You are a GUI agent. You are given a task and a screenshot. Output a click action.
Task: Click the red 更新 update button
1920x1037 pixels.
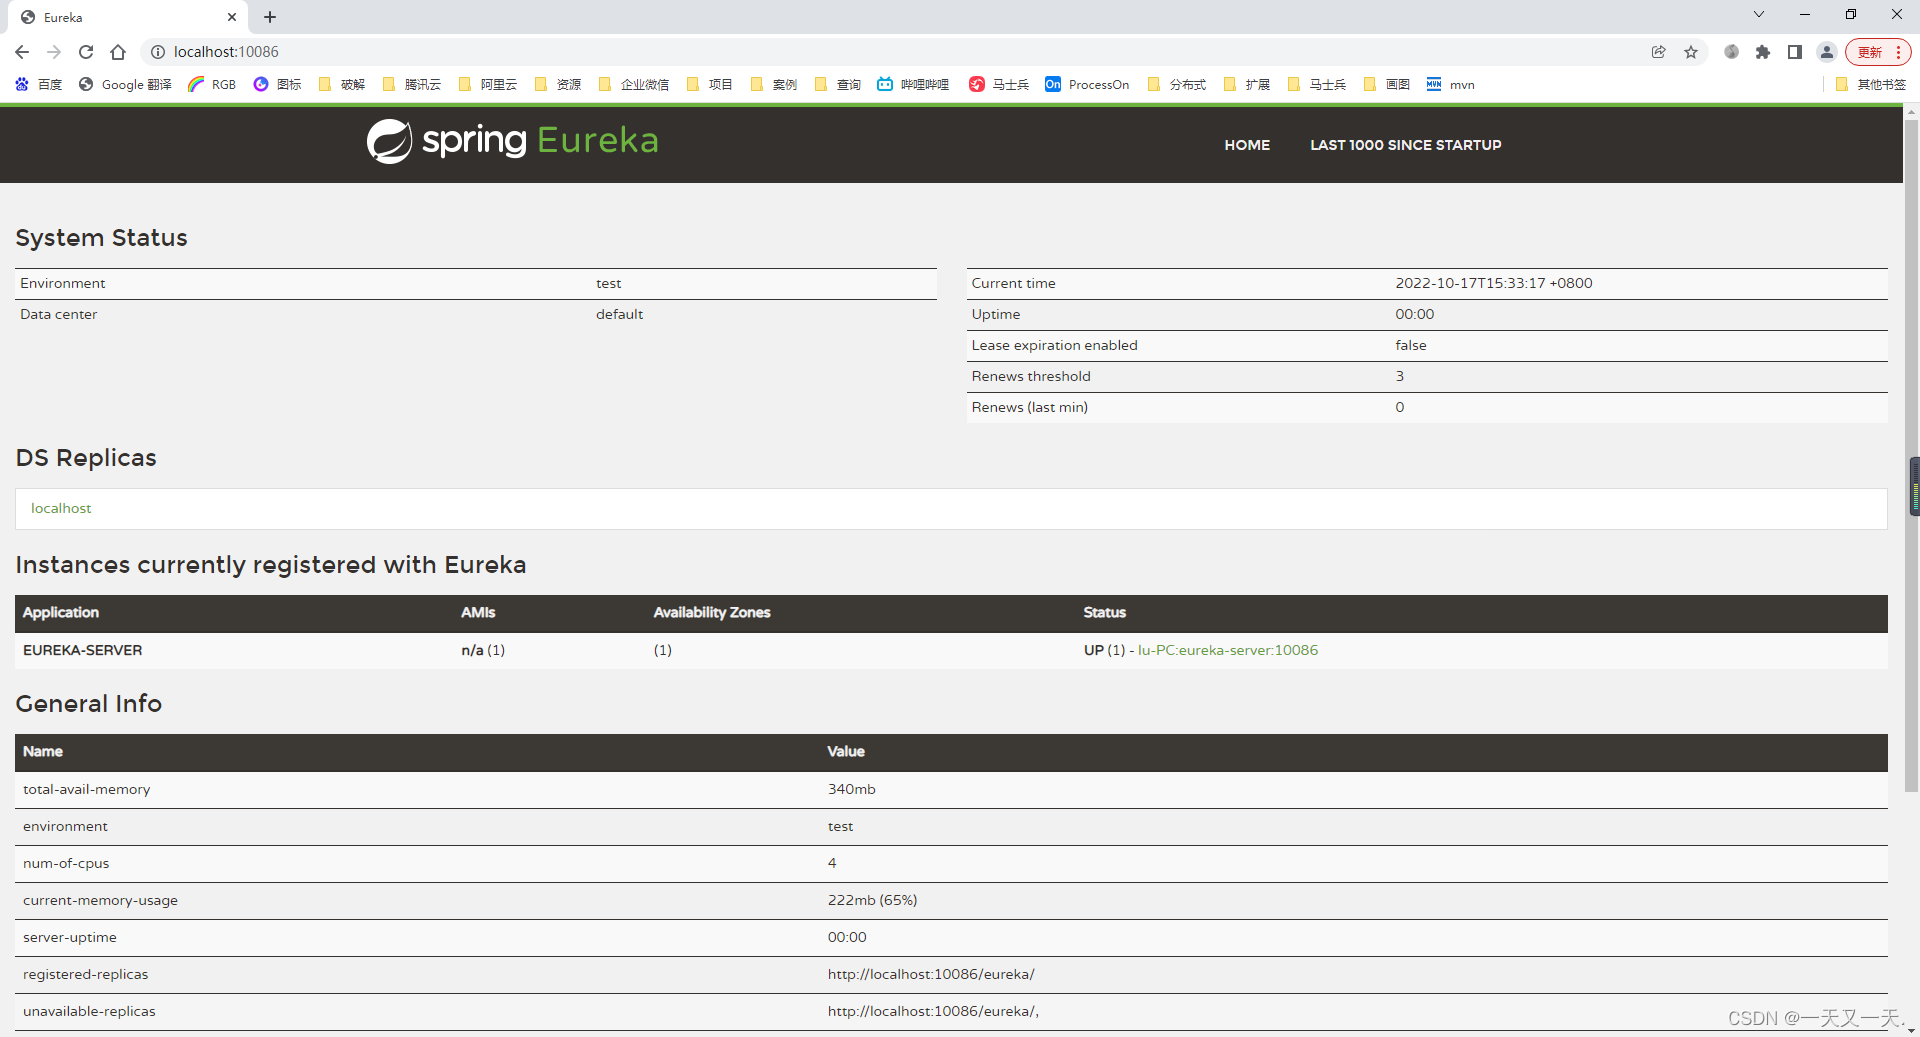1878,52
